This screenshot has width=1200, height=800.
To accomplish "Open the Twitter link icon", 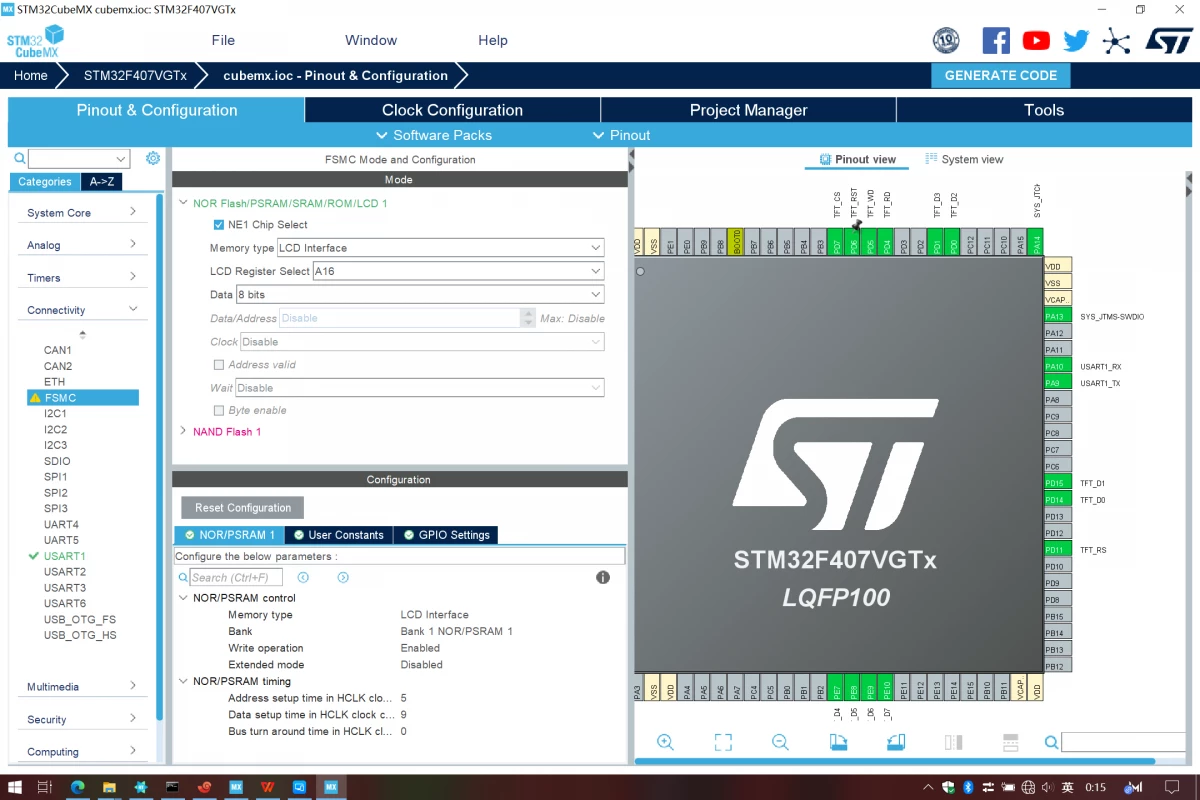I will pyautogui.click(x=1076, y=40).
